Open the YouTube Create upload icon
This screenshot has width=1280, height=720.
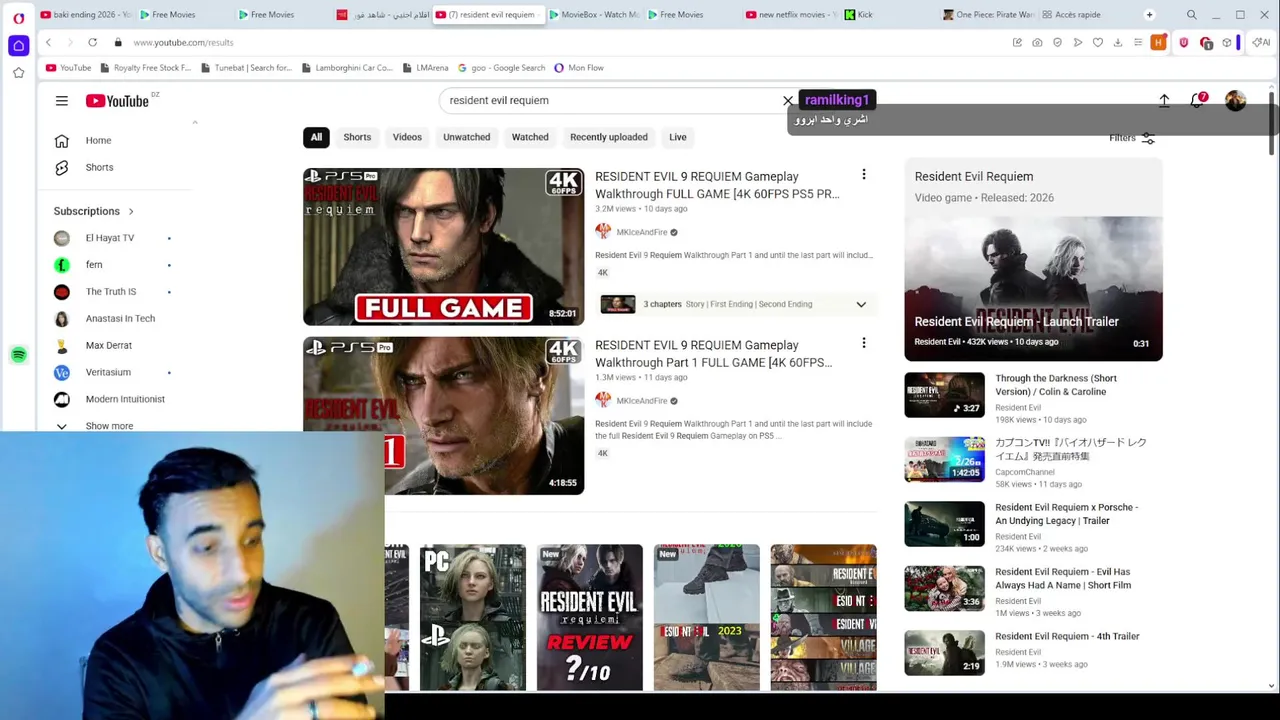(1164, 101)
